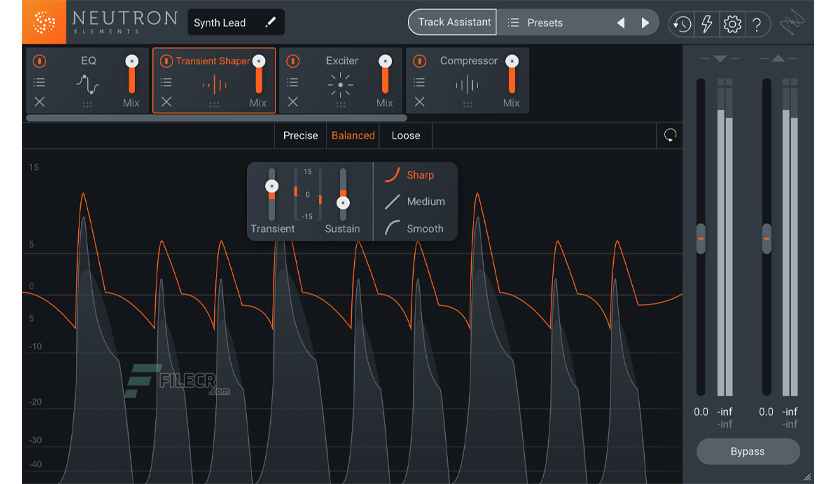Click the Transient amount slider handle
The image size is (836, 484).
click(272, 186)
